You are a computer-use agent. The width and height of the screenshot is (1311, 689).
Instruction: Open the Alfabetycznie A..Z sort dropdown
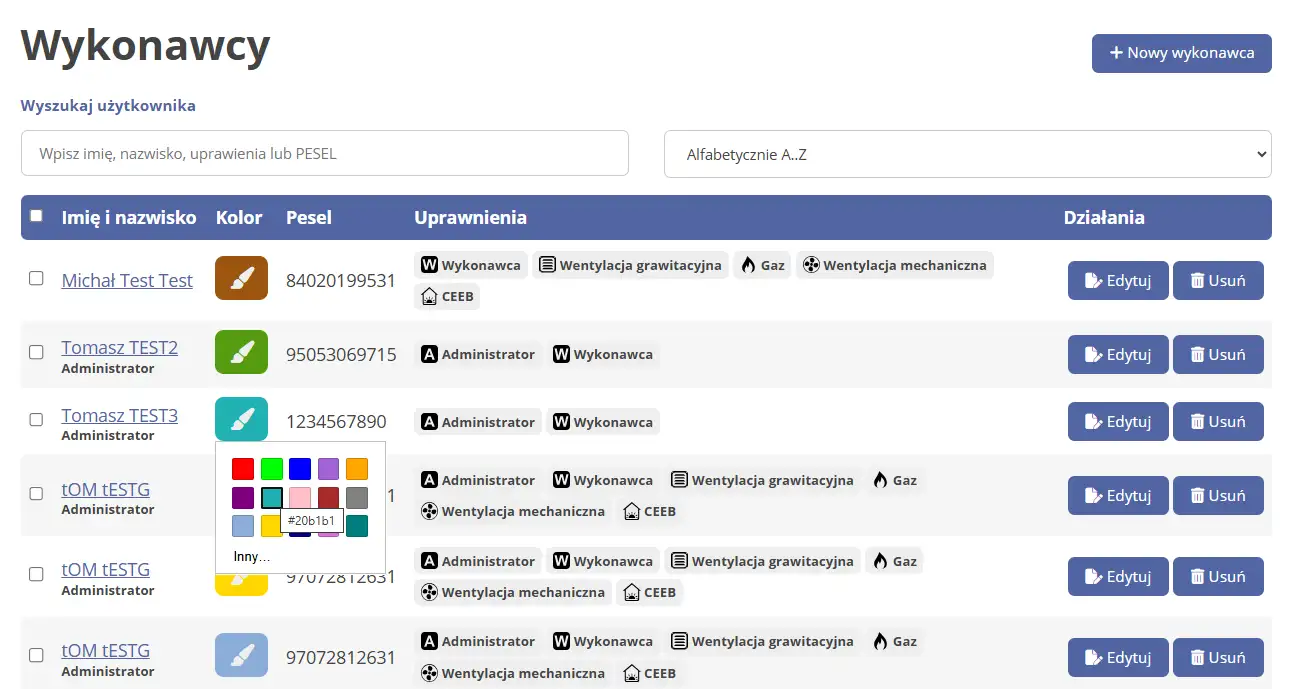point(966,153)
